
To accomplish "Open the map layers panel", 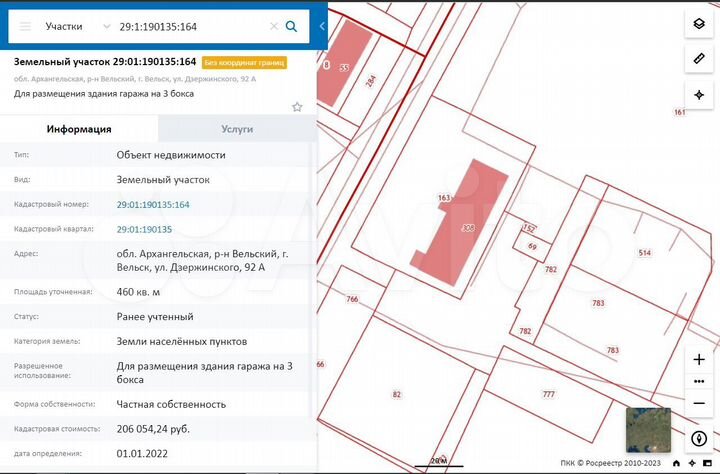I will [699, 24].
